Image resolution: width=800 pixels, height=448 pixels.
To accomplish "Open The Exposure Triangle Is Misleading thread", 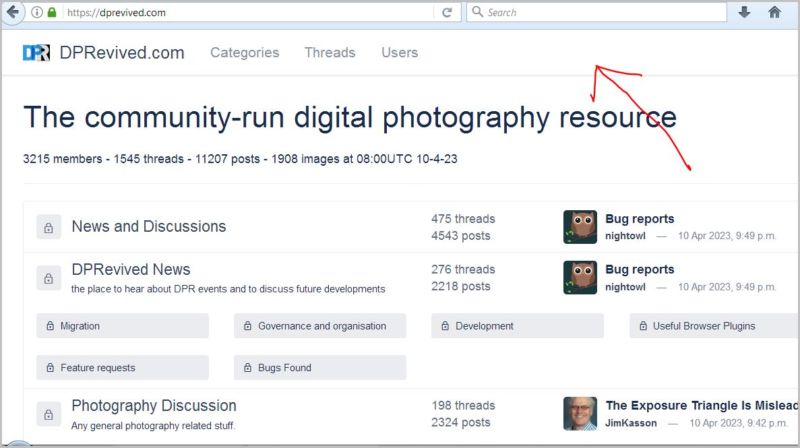I will point(702,406).
